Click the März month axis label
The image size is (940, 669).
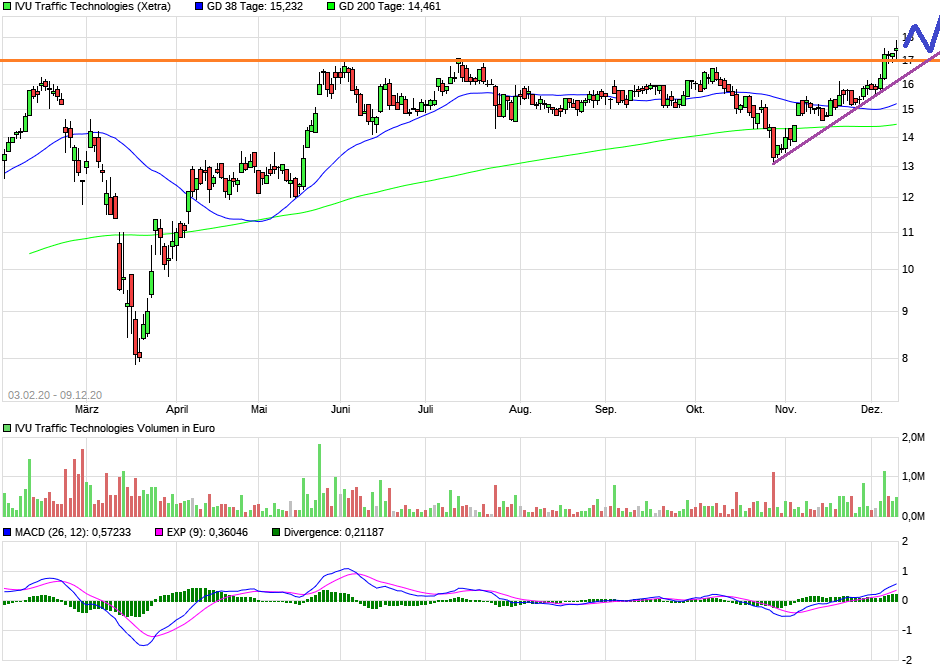click(87, 409)
